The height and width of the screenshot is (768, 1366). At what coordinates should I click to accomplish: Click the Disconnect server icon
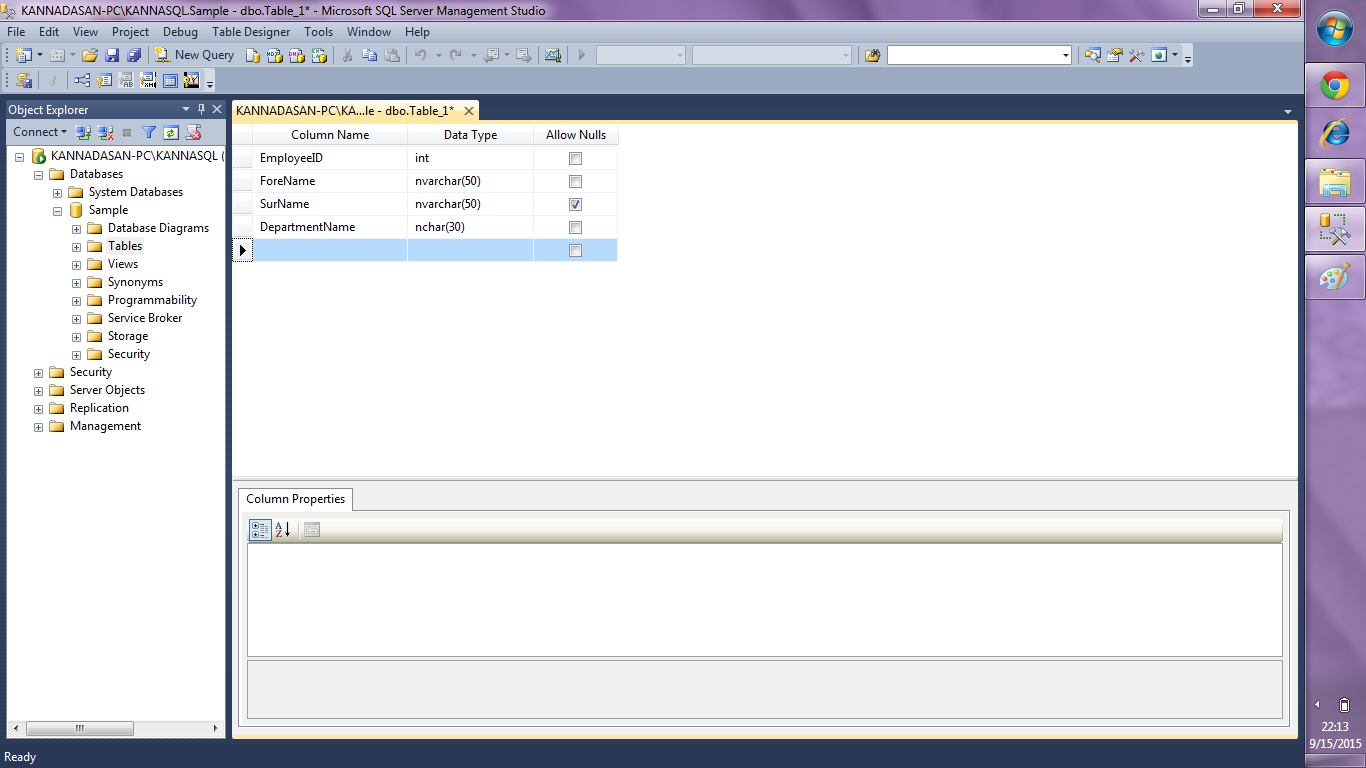pos(106,132)
